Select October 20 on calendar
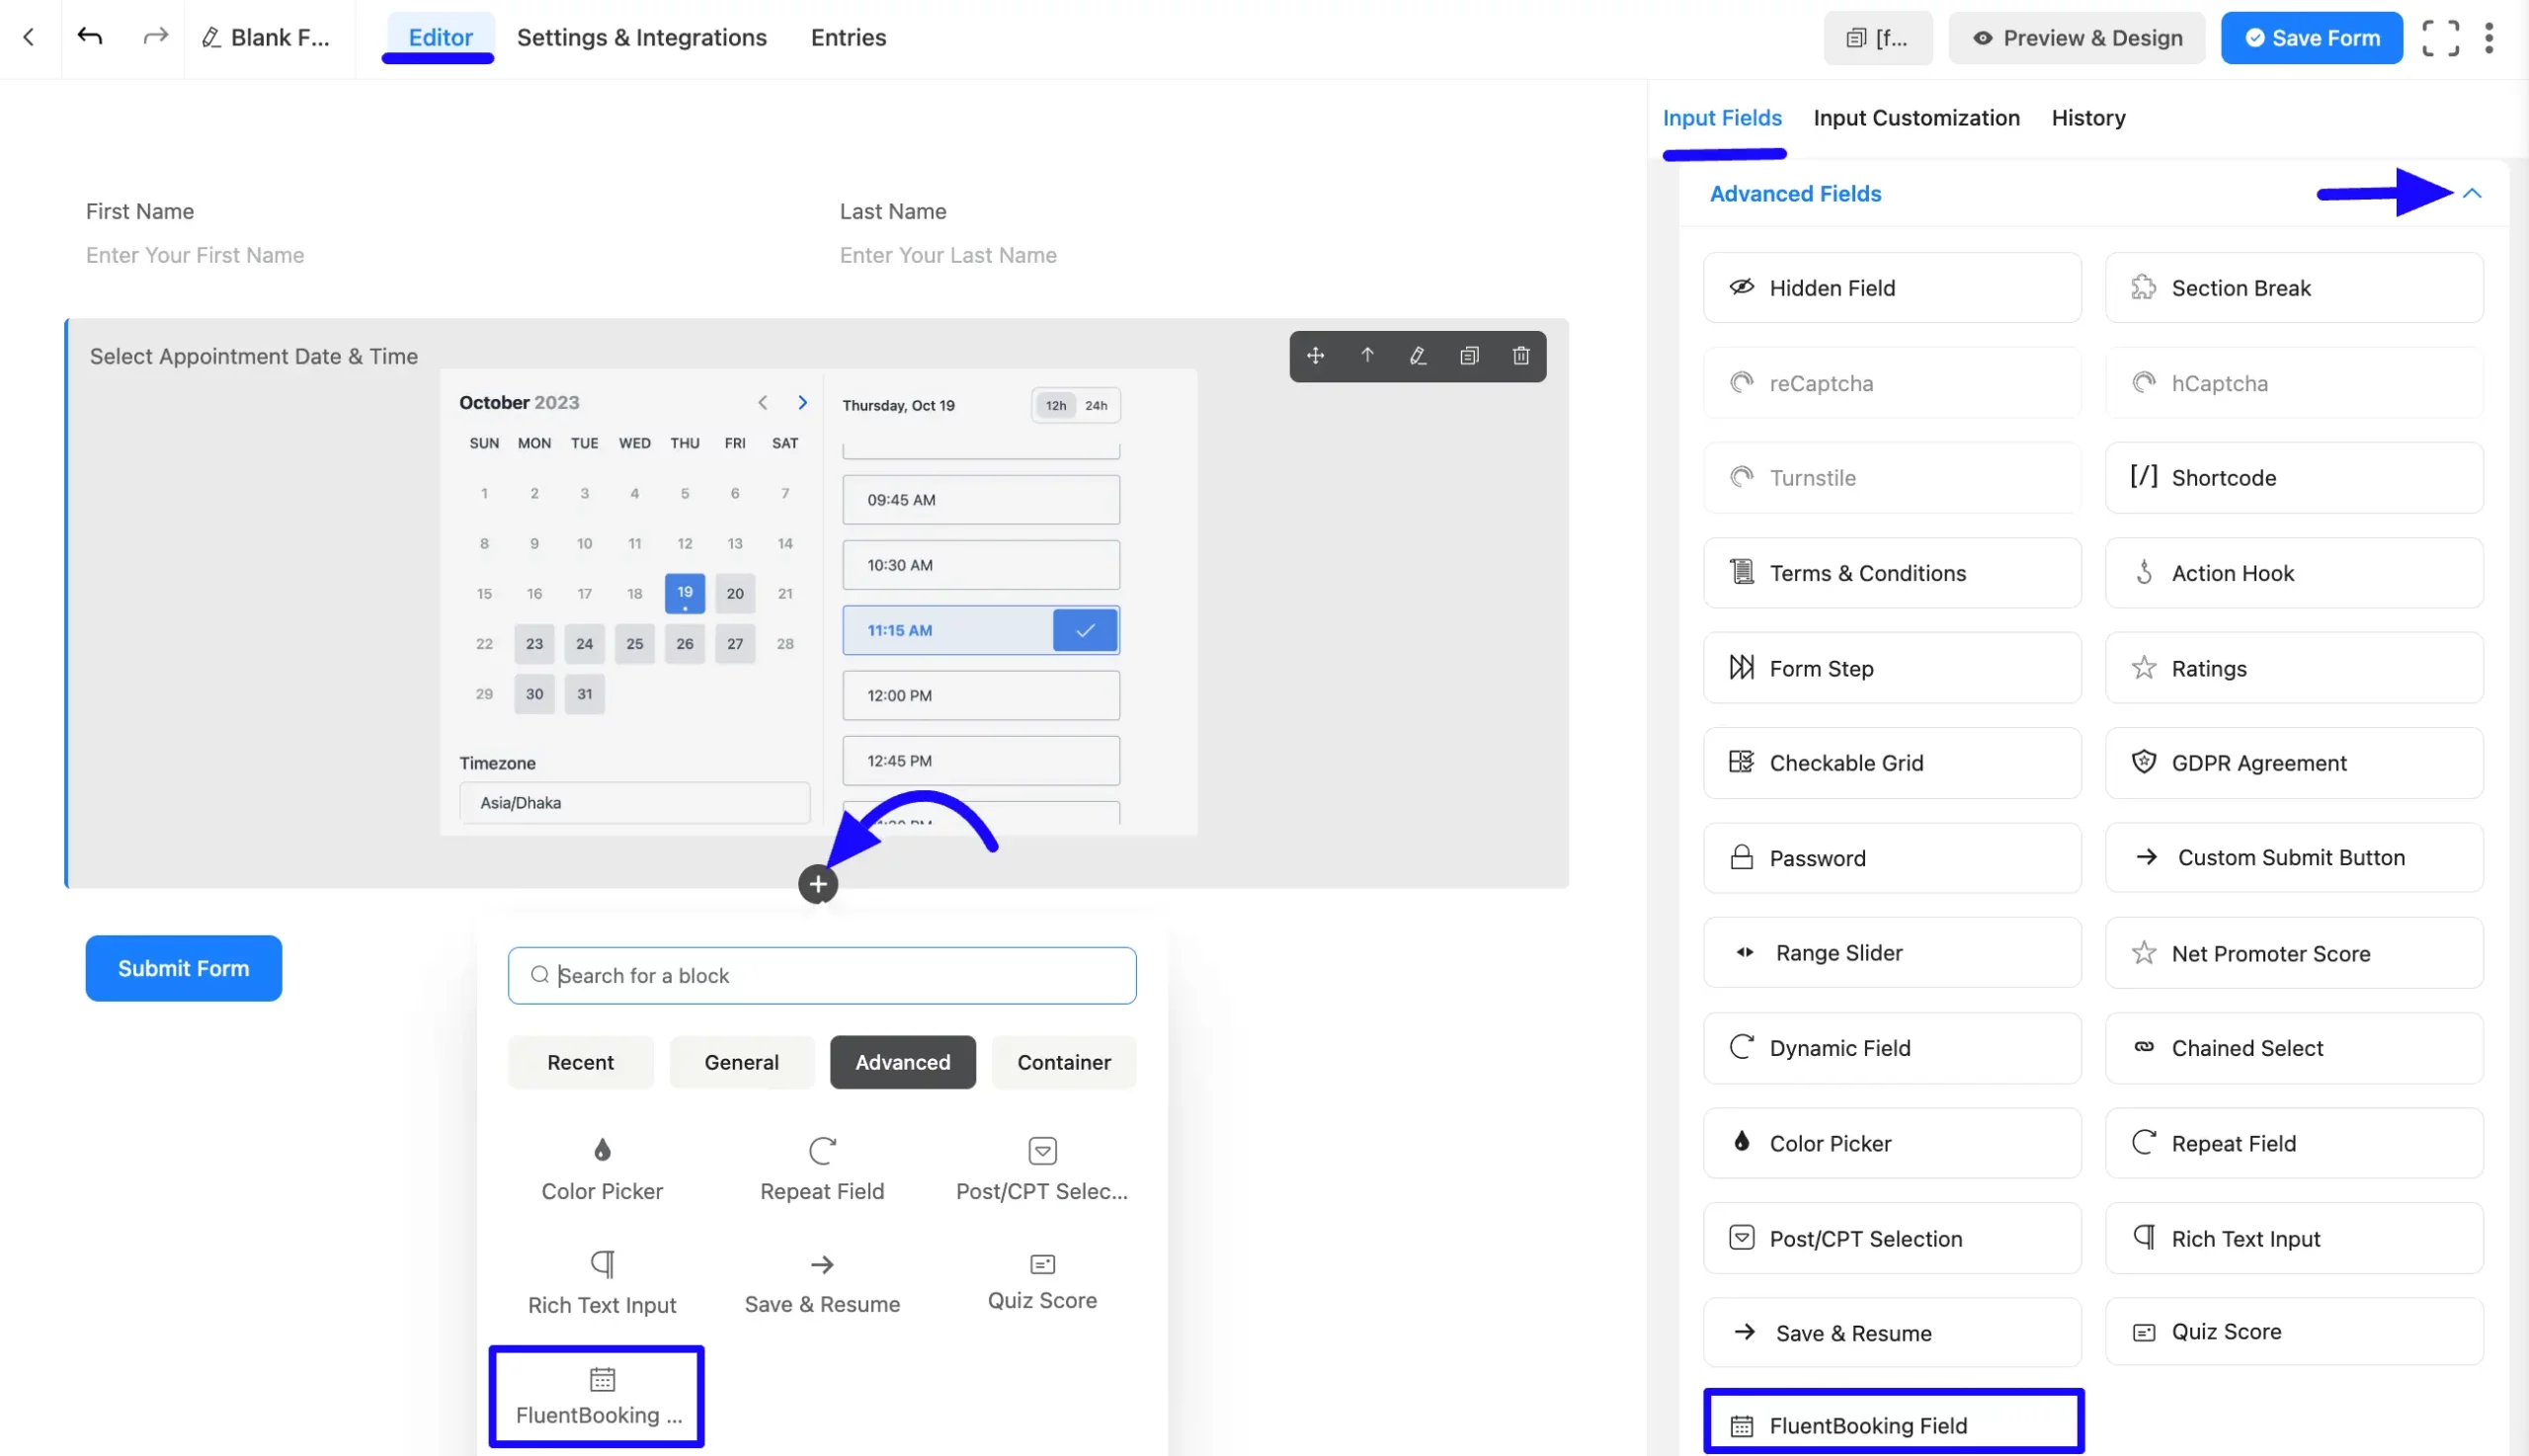The height and width of the screenshot is (1456, 2529). (735, 593)
